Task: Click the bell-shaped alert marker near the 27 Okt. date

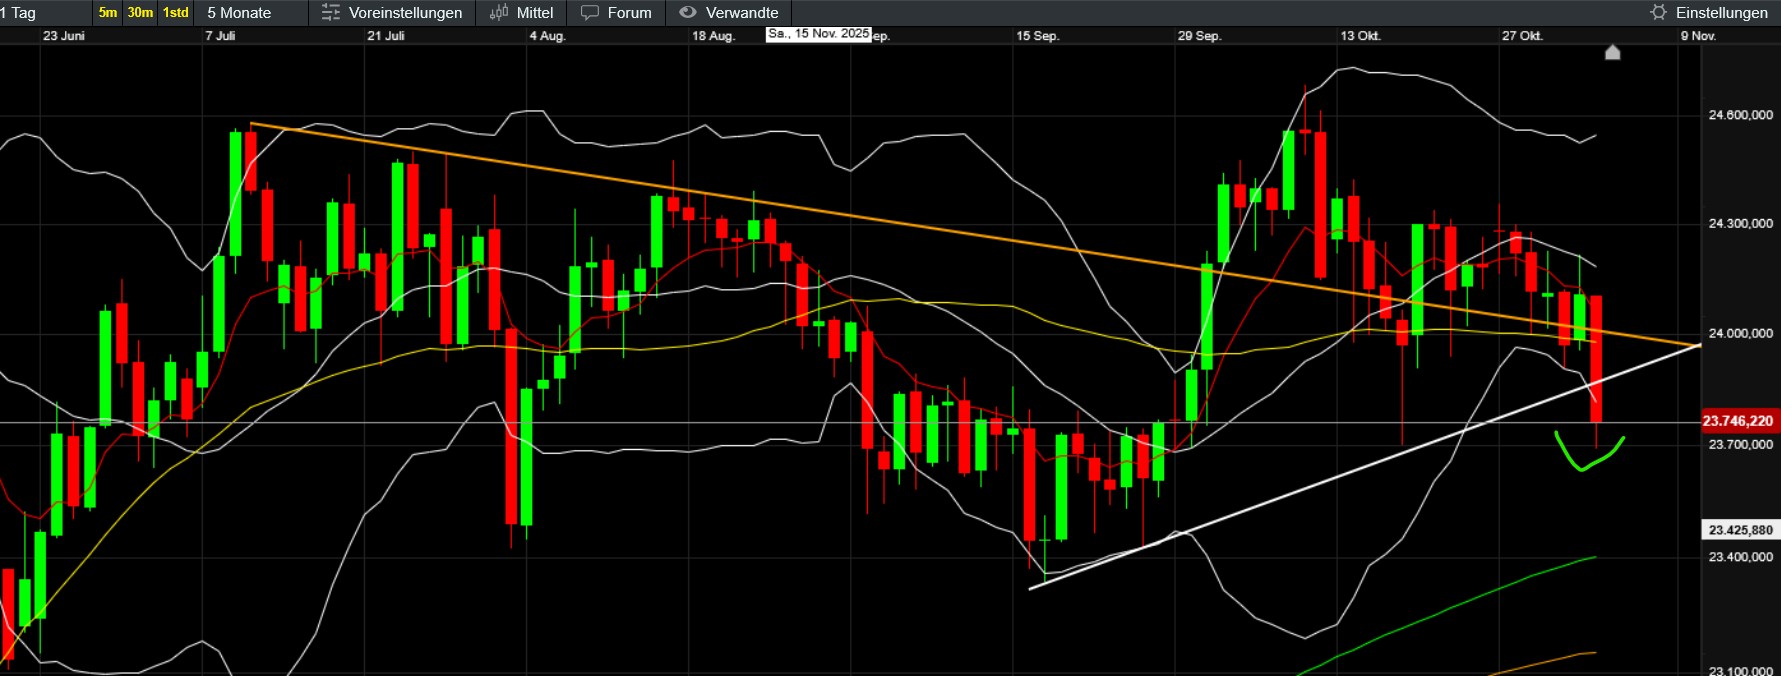Action: tap(1612, 52)
